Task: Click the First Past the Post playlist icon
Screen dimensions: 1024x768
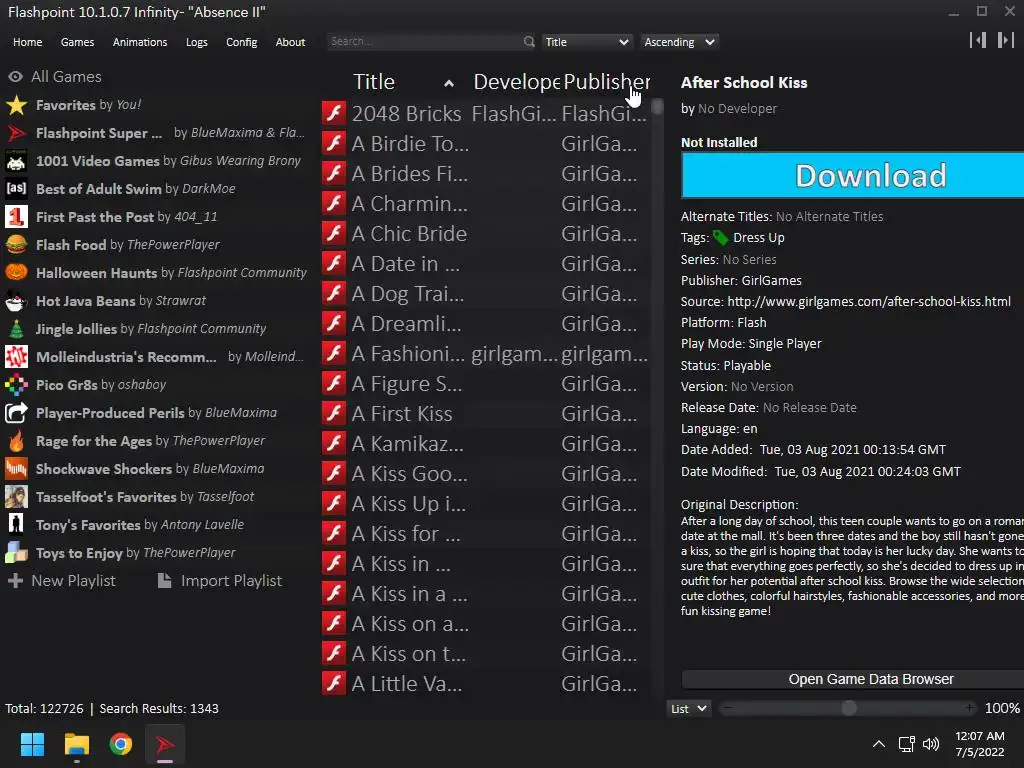Action: 16,217
